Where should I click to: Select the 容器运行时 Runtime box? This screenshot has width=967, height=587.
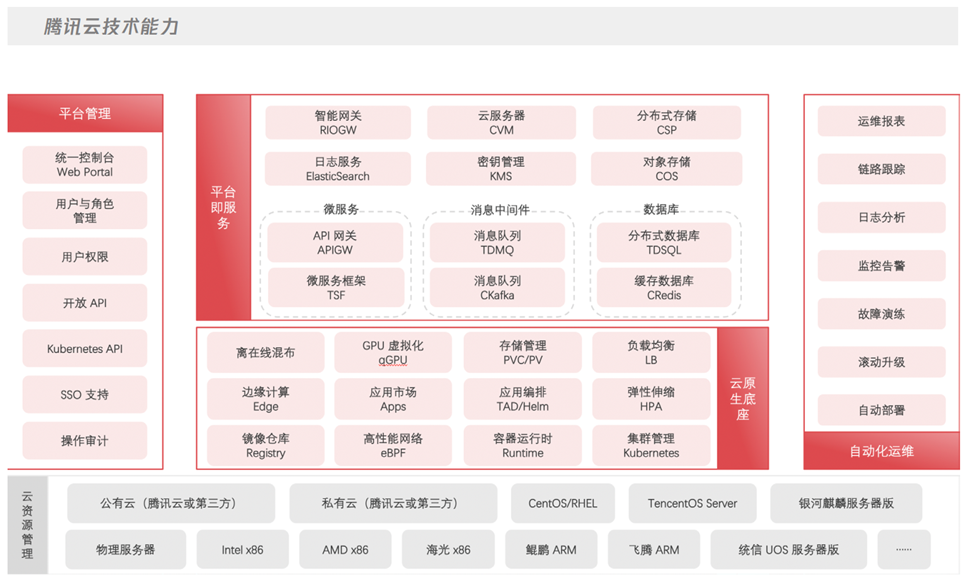point(522,446)
